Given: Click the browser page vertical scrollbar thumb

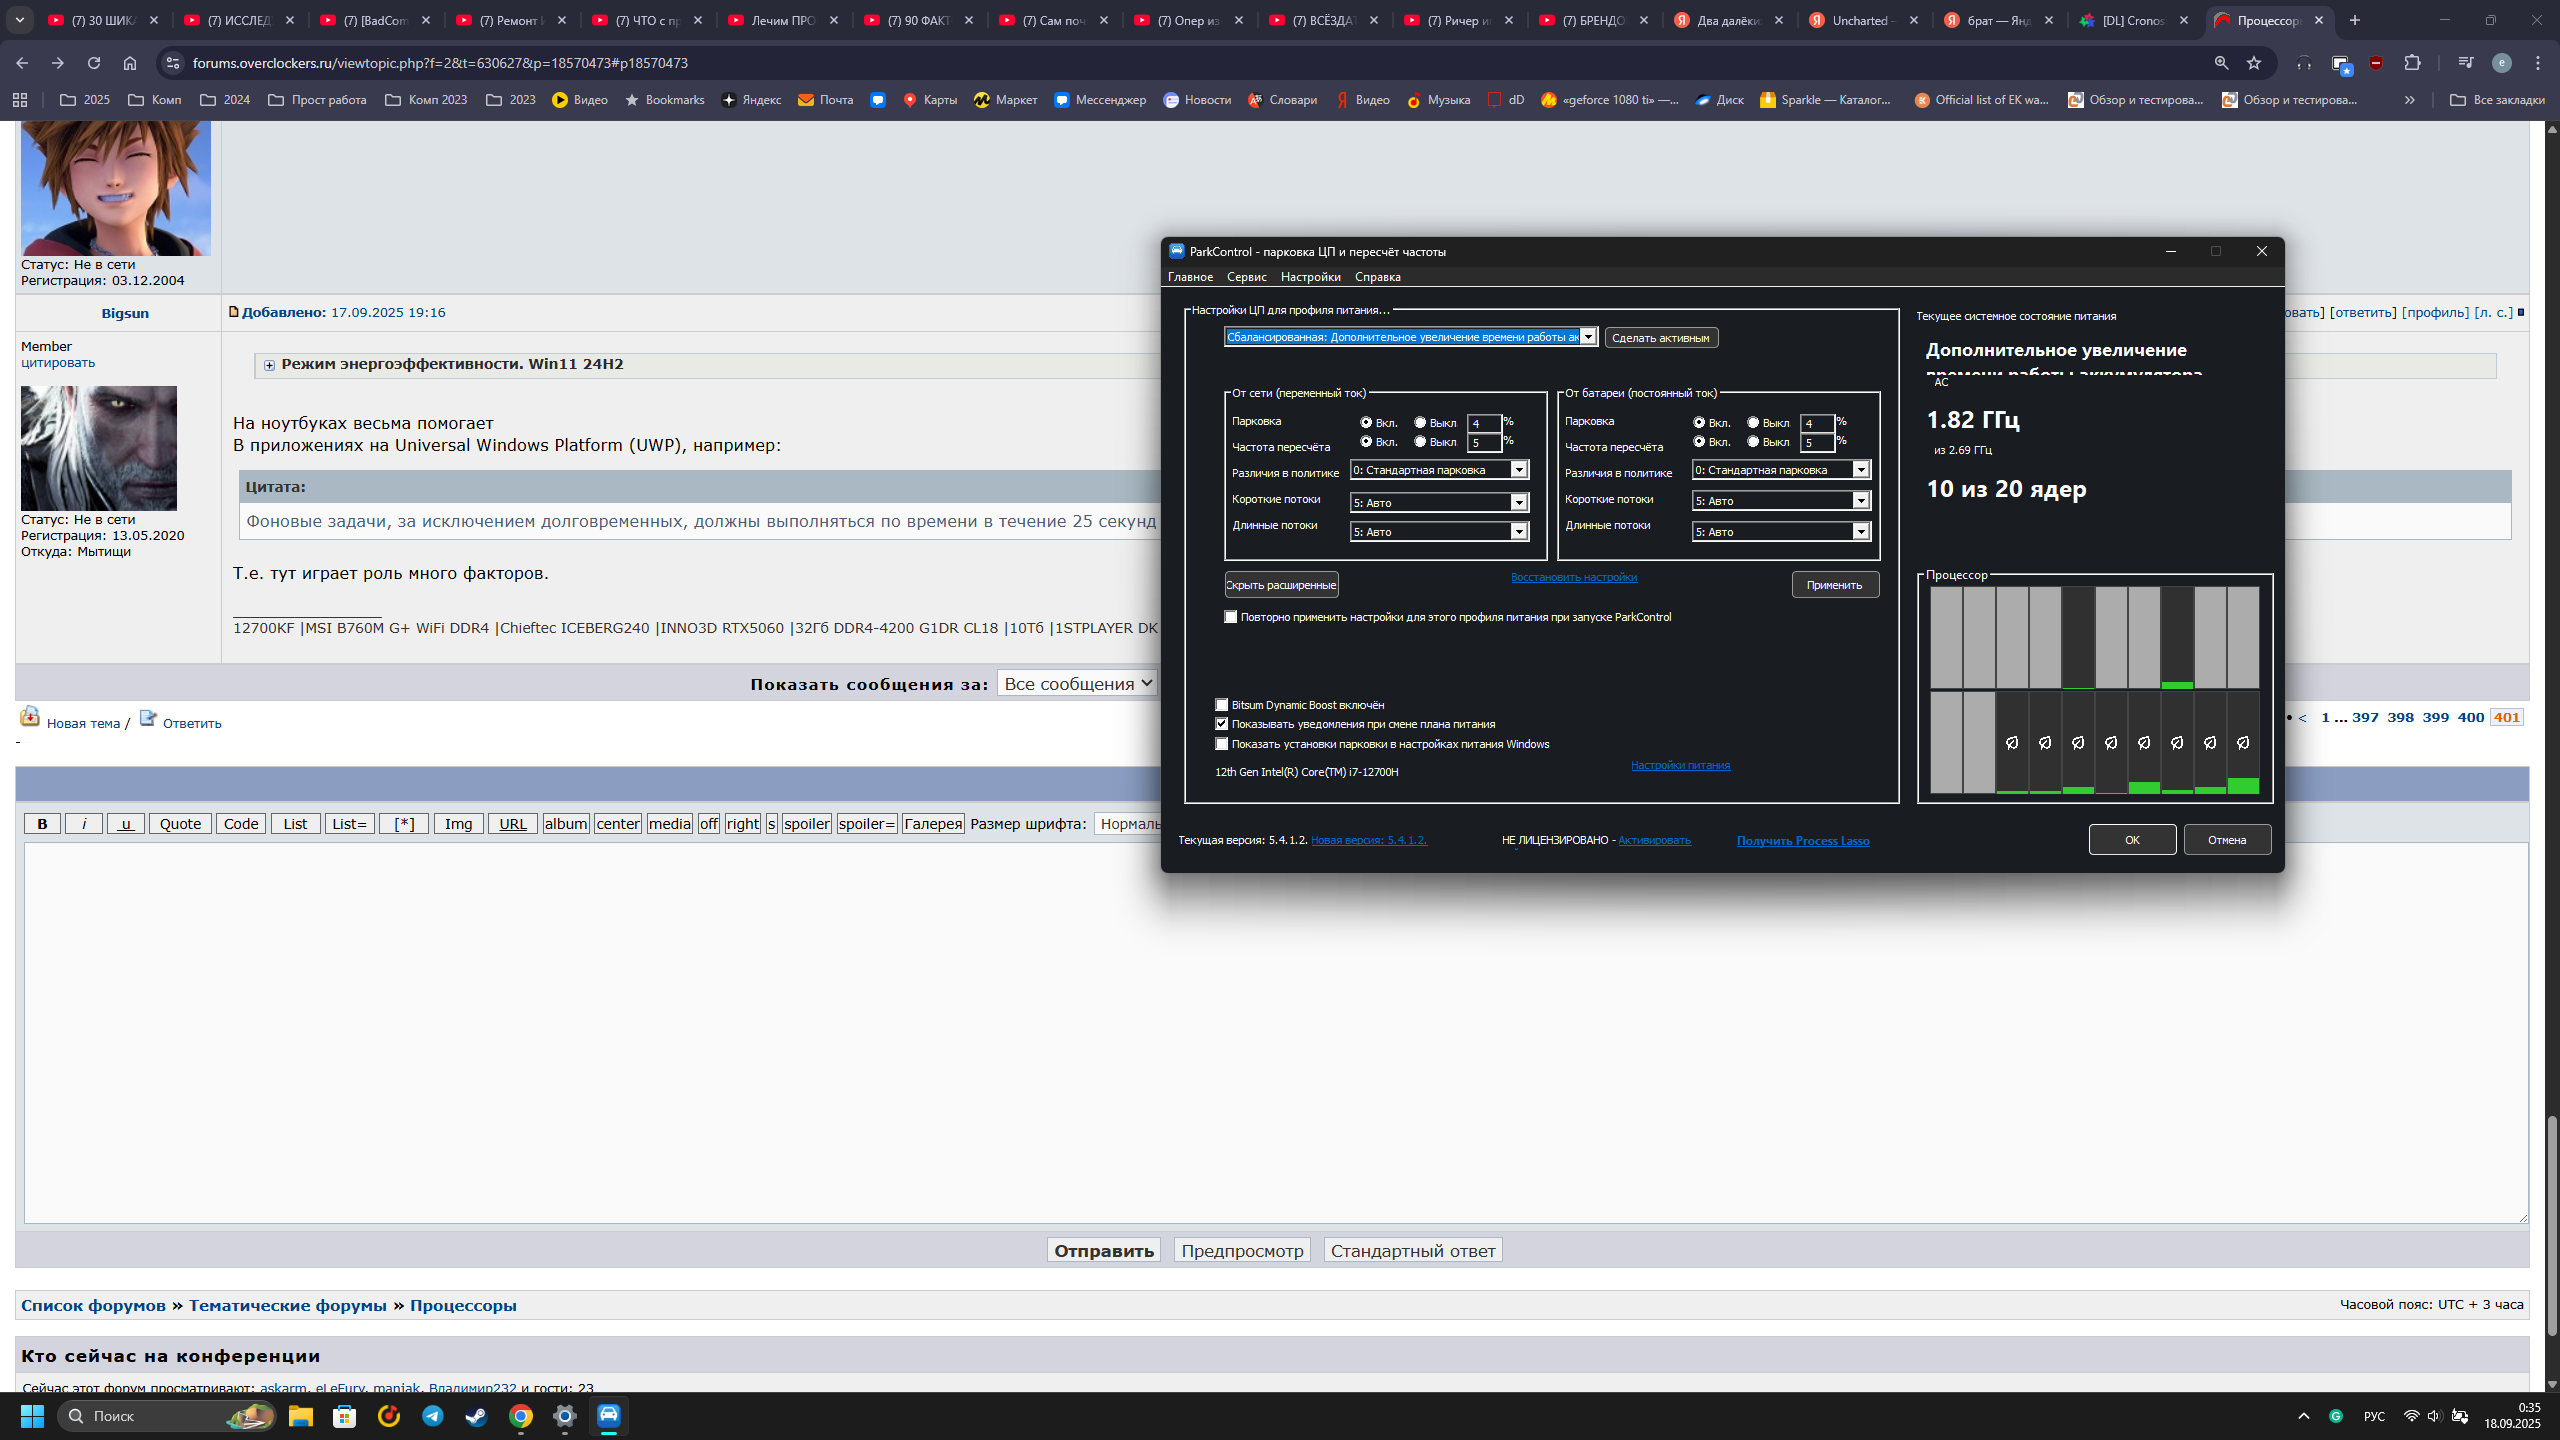Looking at the screenshot, I should [x=2551, y=1225].
